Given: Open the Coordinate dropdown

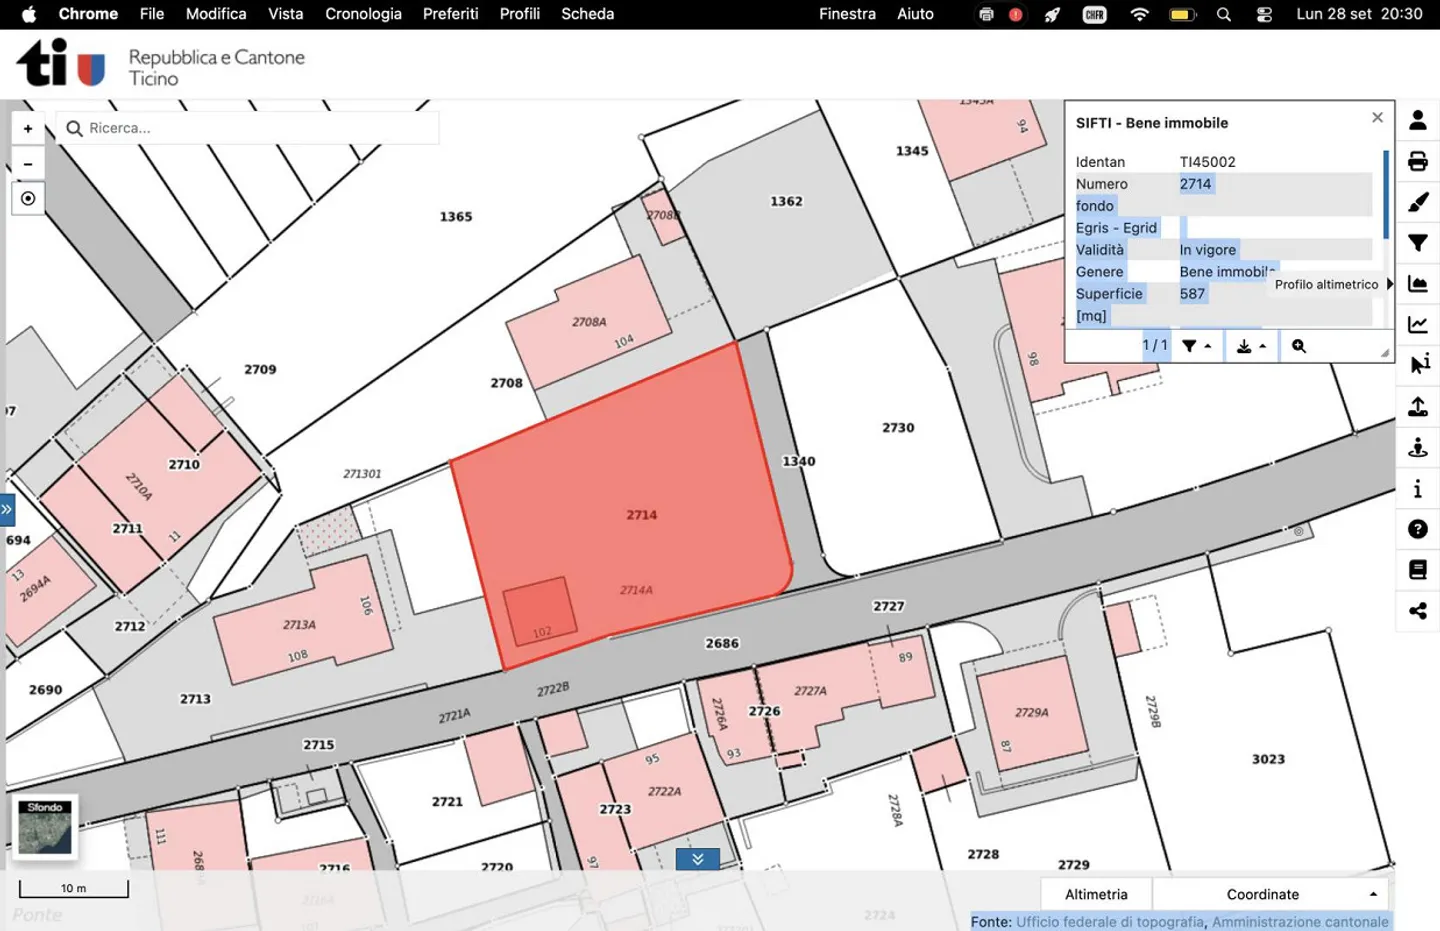Looking at the screenshot, I should [1270, 894].
